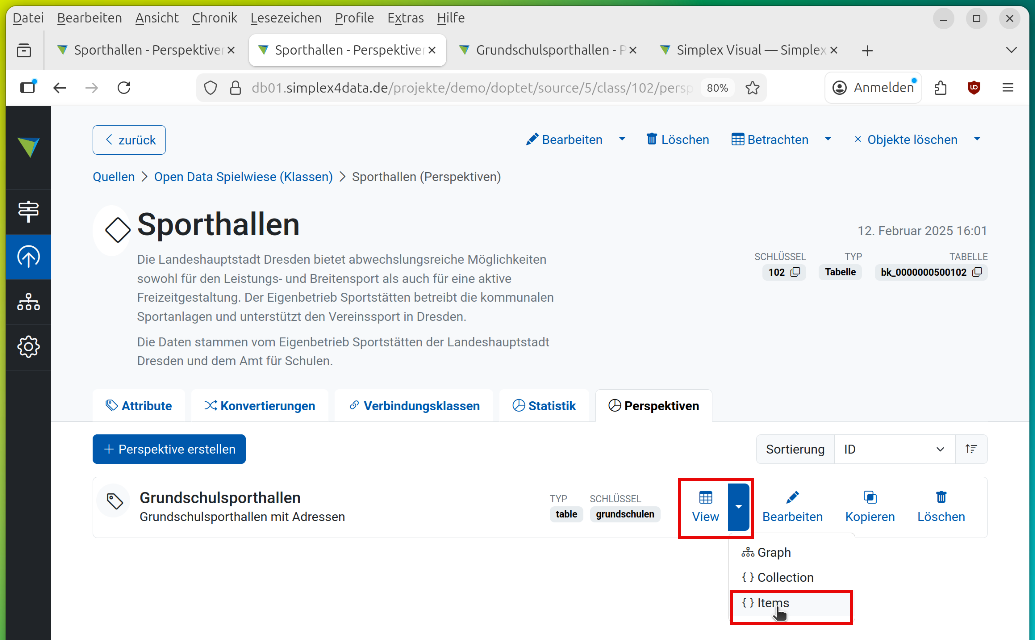Open the Sortierung ID combo box
Screen dimensions: 1035x640
point(894,450)
